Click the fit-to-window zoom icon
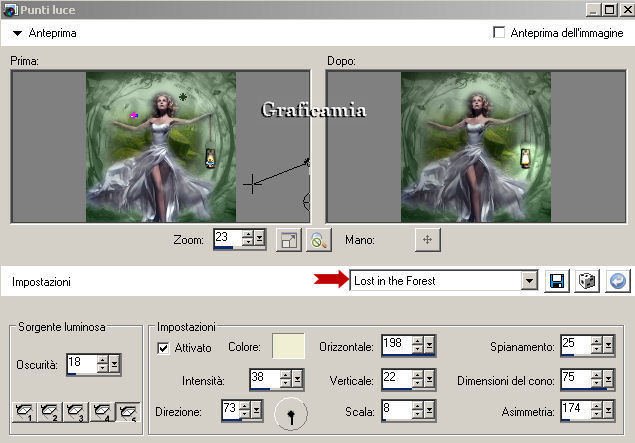The height and width of the screenshot is (443, 635). pos(289,240)
